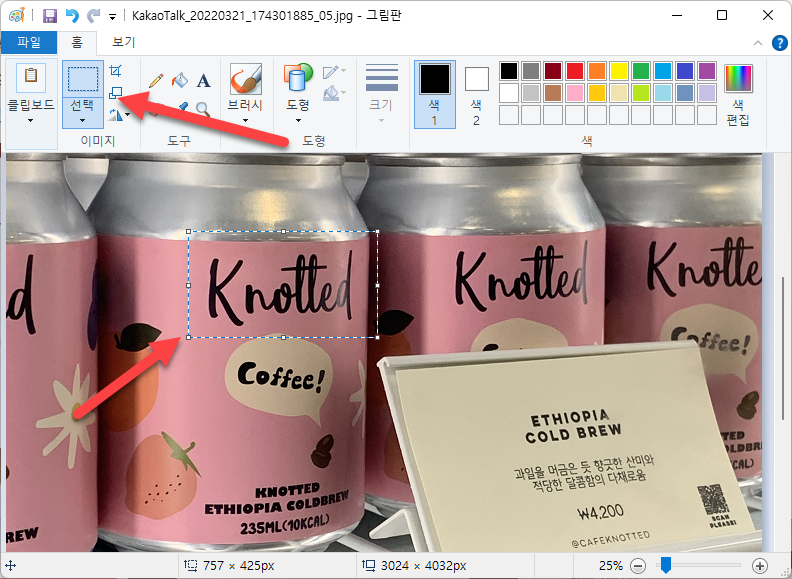
Task: Pick the green palette swatch
Action: (640, 71)
